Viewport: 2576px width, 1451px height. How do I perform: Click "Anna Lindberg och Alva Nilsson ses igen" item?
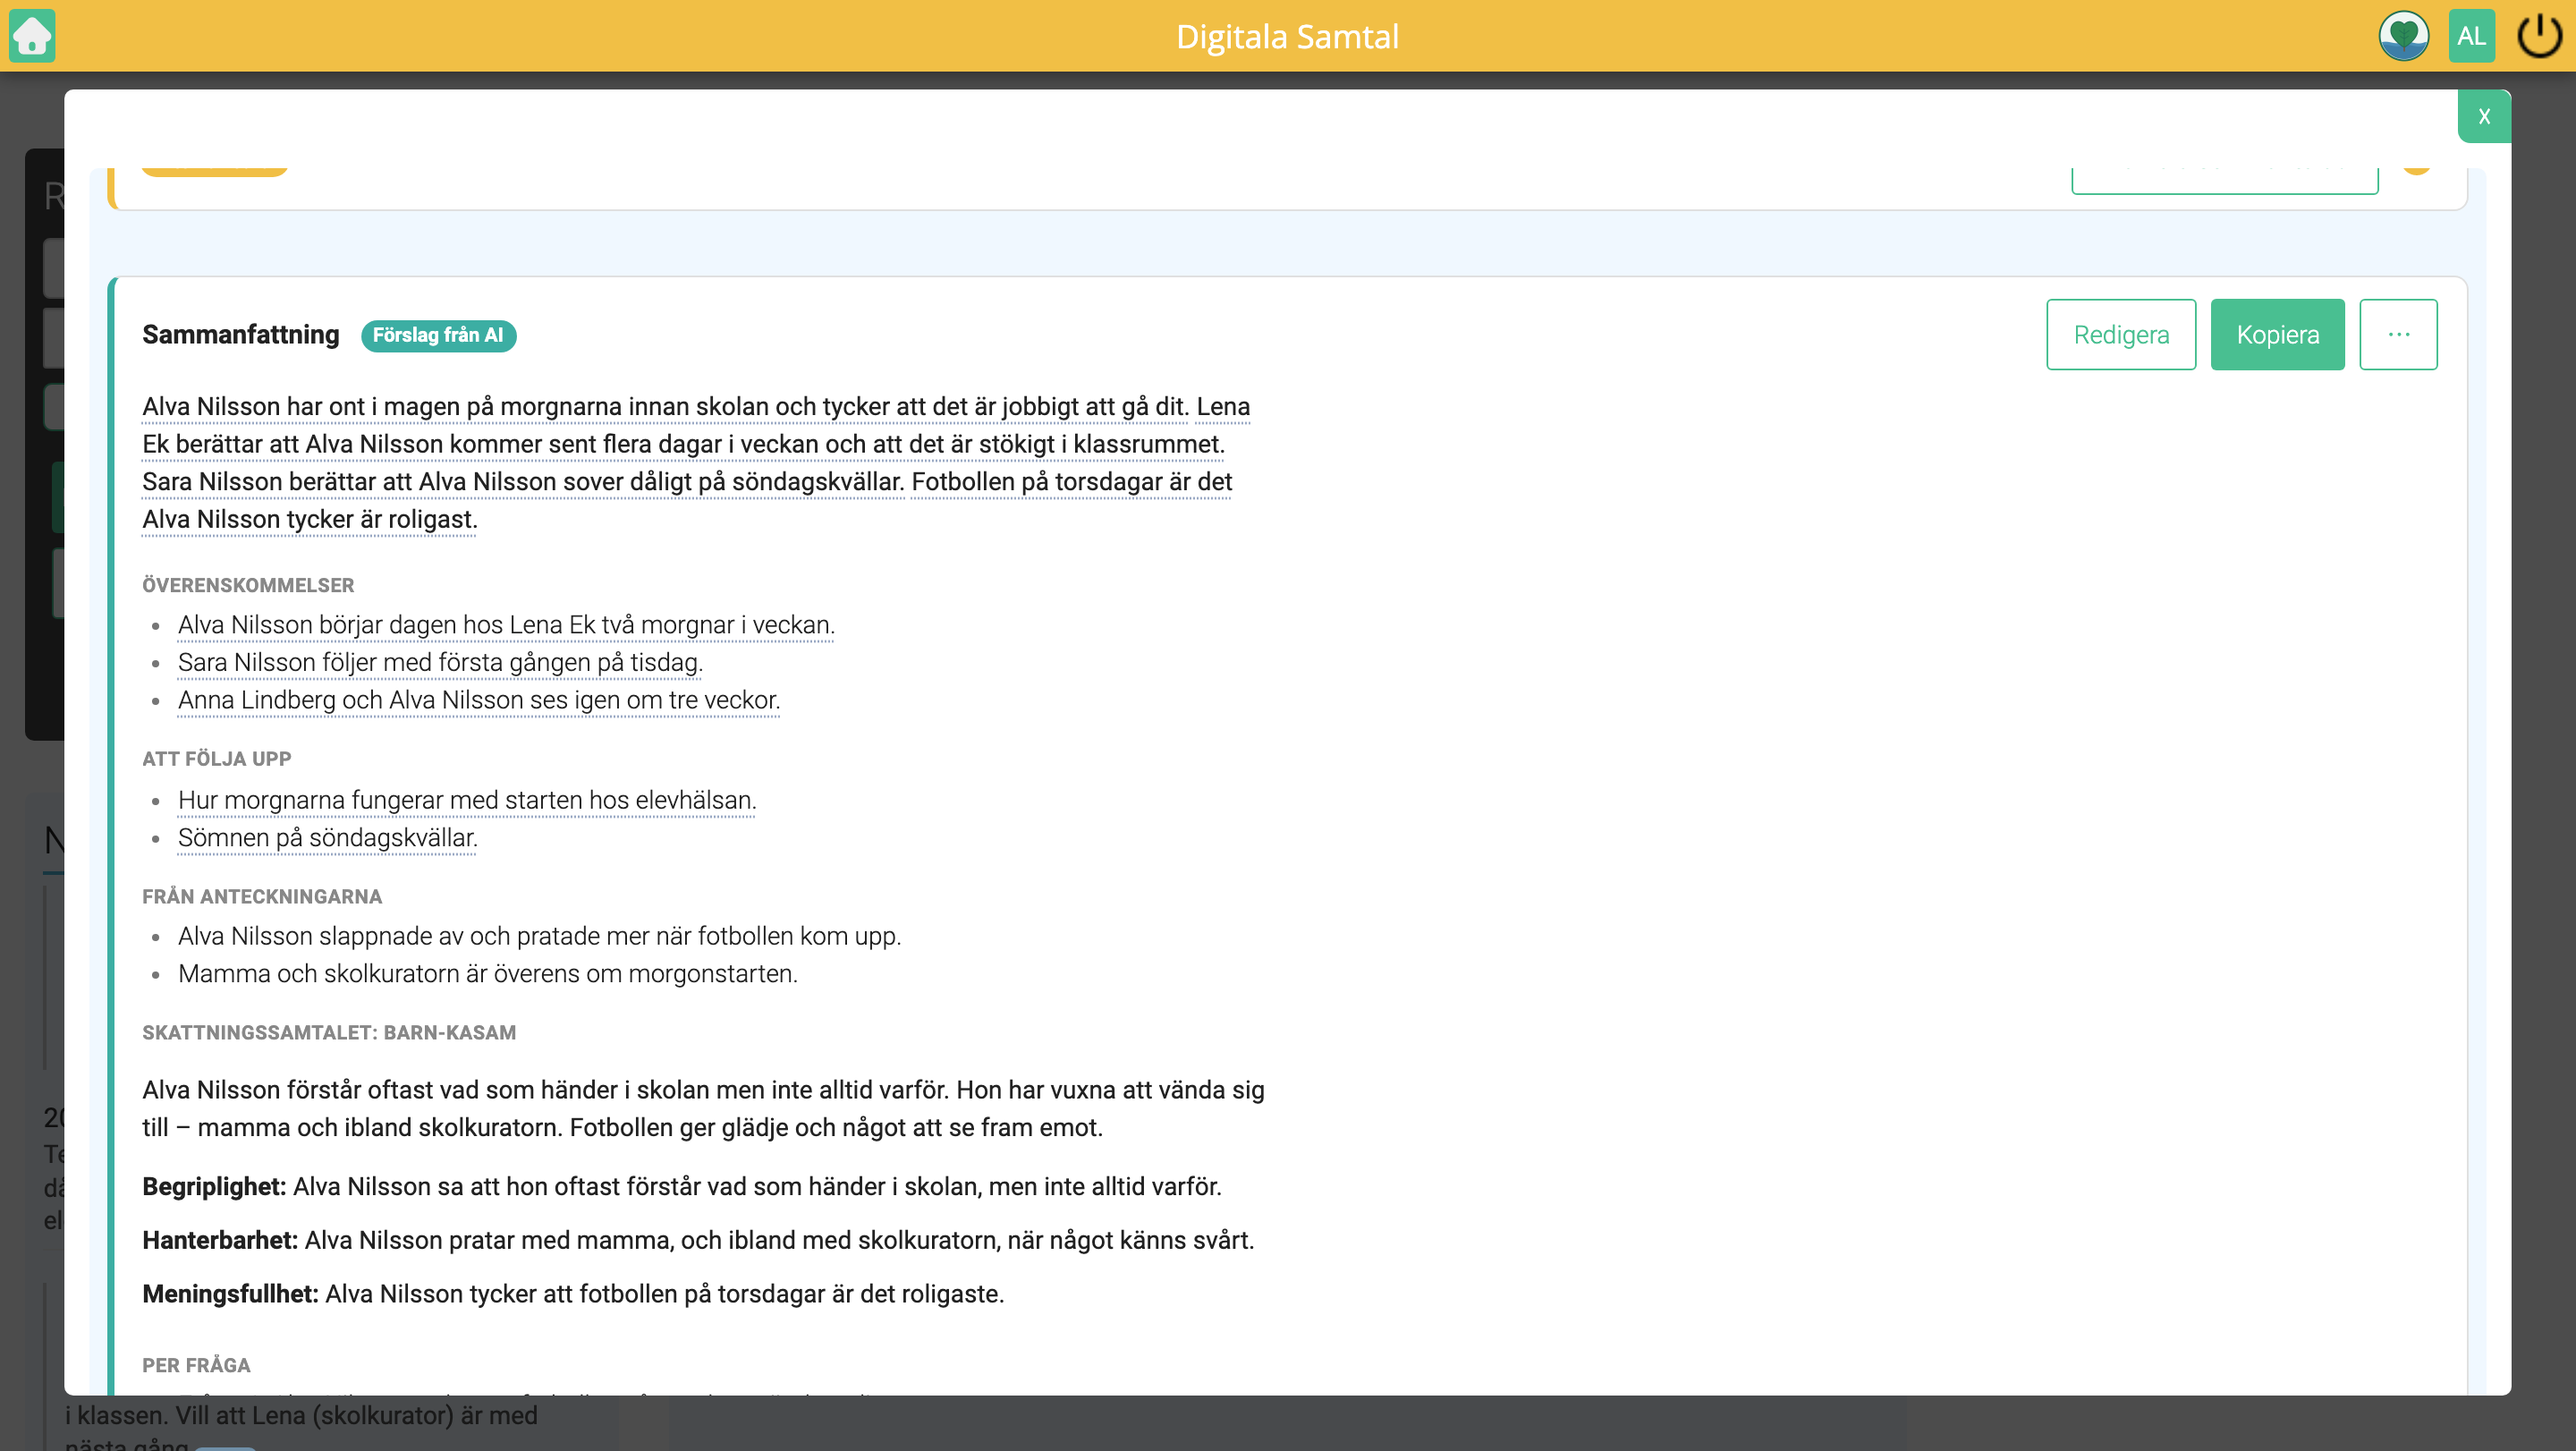[479, 700]
